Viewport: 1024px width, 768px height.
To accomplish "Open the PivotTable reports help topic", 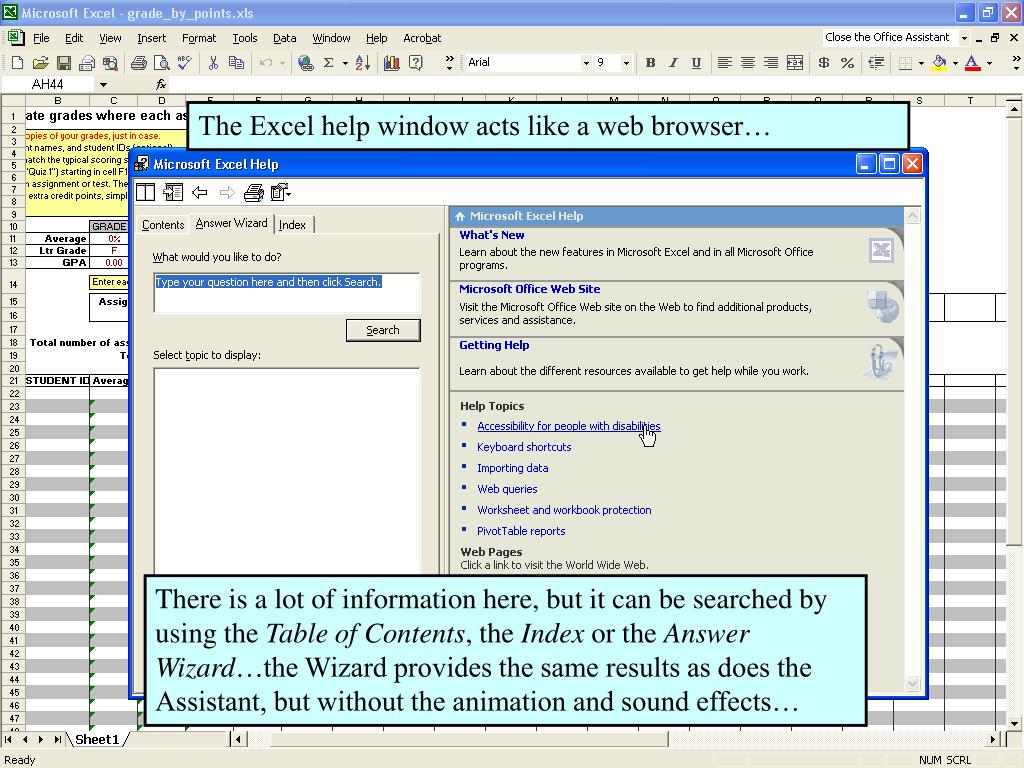I will pos(521,531).
